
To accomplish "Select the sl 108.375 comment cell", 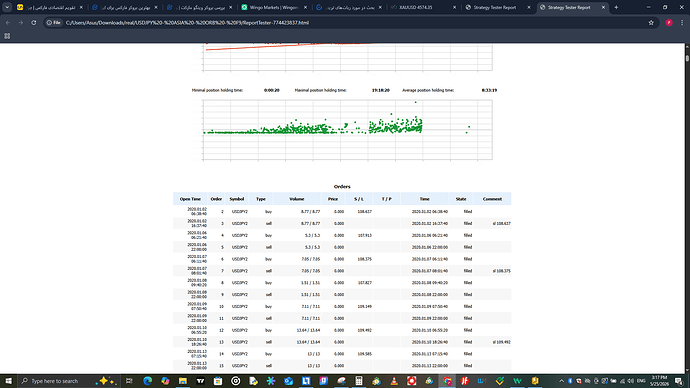I will click(x=502, y=271).
